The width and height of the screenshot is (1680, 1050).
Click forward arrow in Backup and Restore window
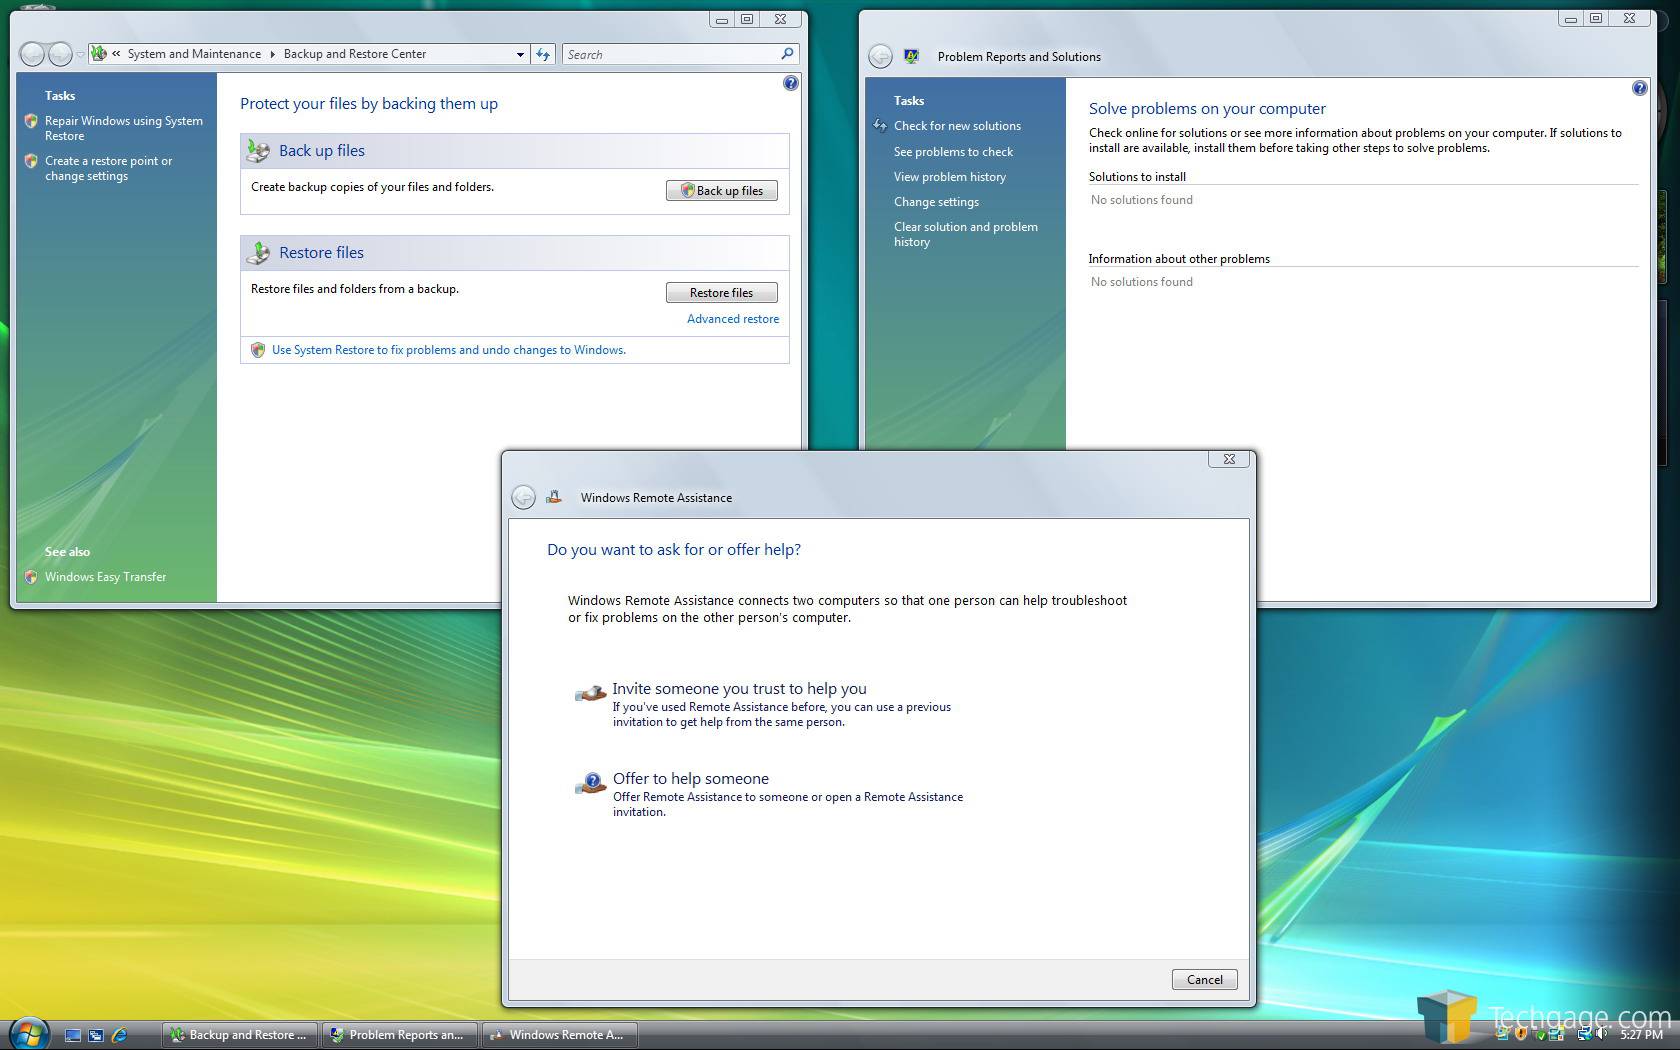[60, 54]
